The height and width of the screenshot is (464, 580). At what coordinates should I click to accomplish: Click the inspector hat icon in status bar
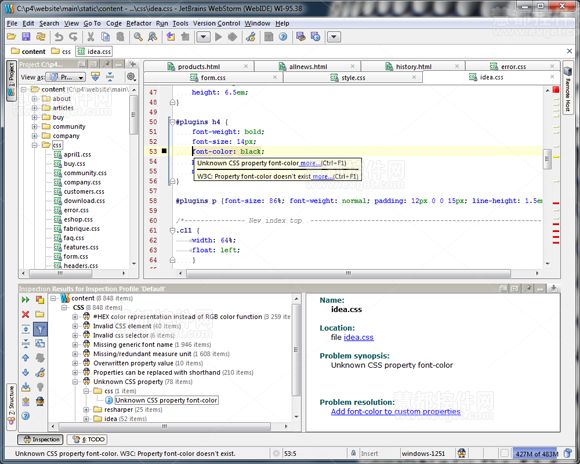461,453
